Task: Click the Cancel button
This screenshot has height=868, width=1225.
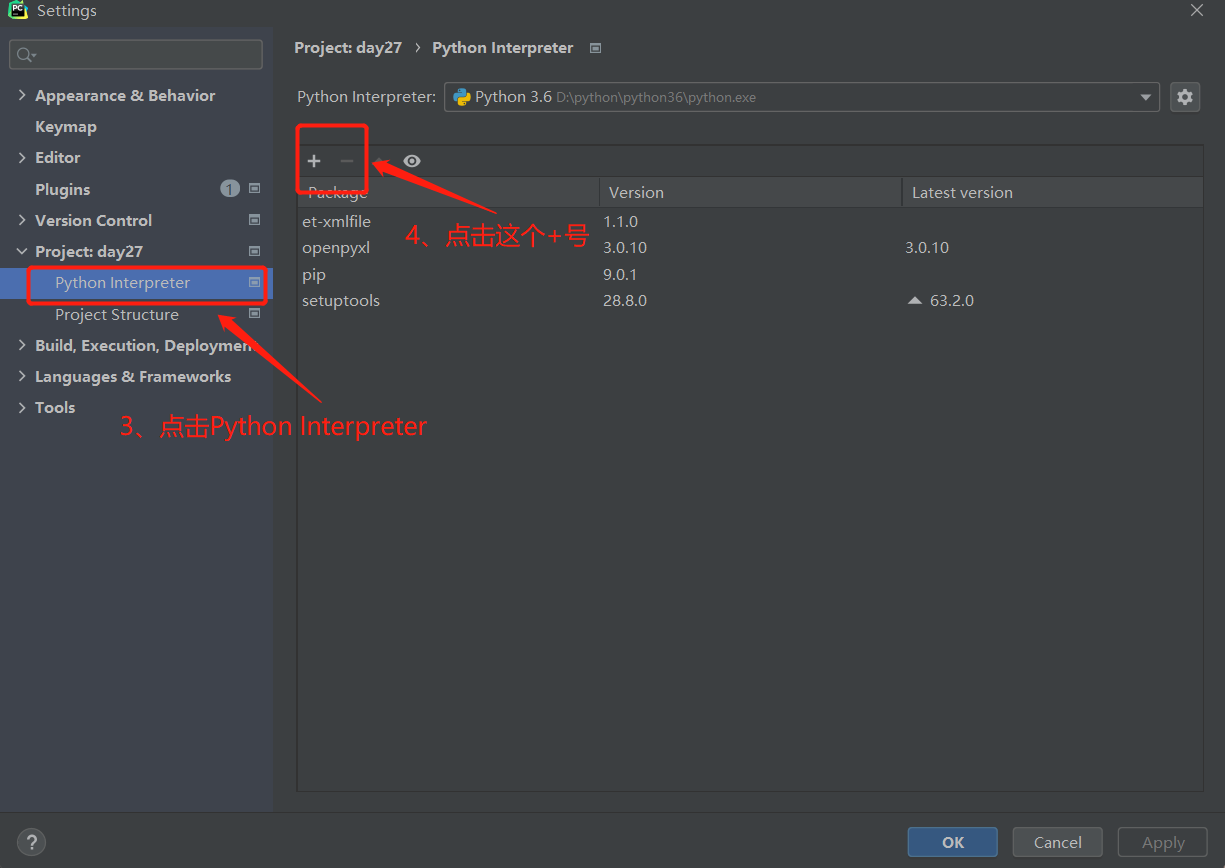Action: click(x=1057, y=842)
